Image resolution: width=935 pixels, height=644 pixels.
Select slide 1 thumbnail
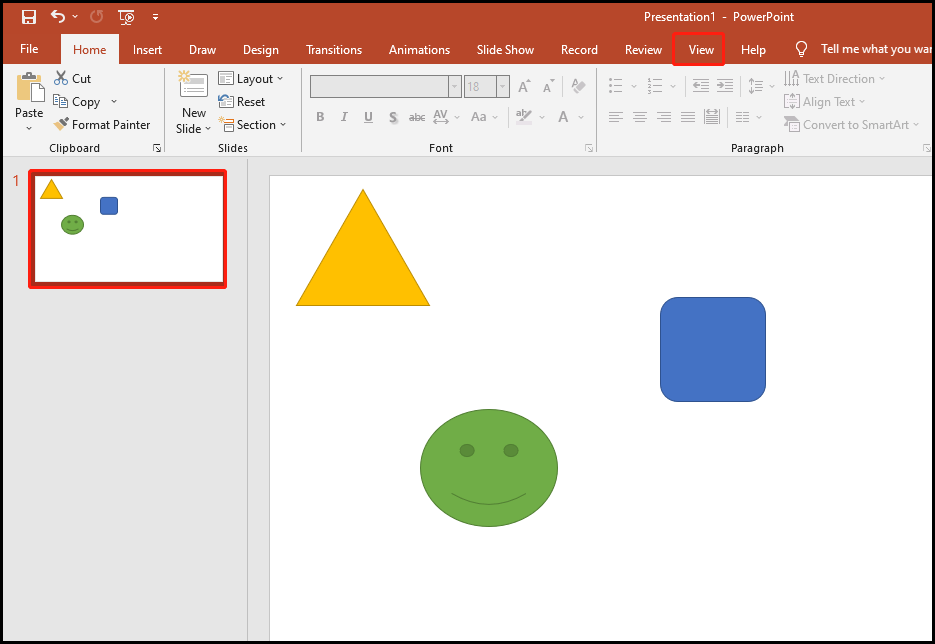coord(127,228)
